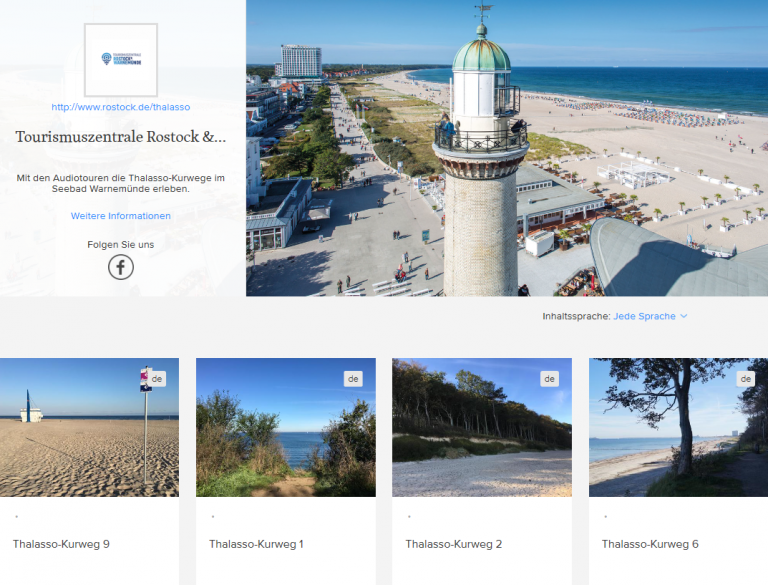Select the 'Thalasso-Kurweg 2' title

(453, 544)
